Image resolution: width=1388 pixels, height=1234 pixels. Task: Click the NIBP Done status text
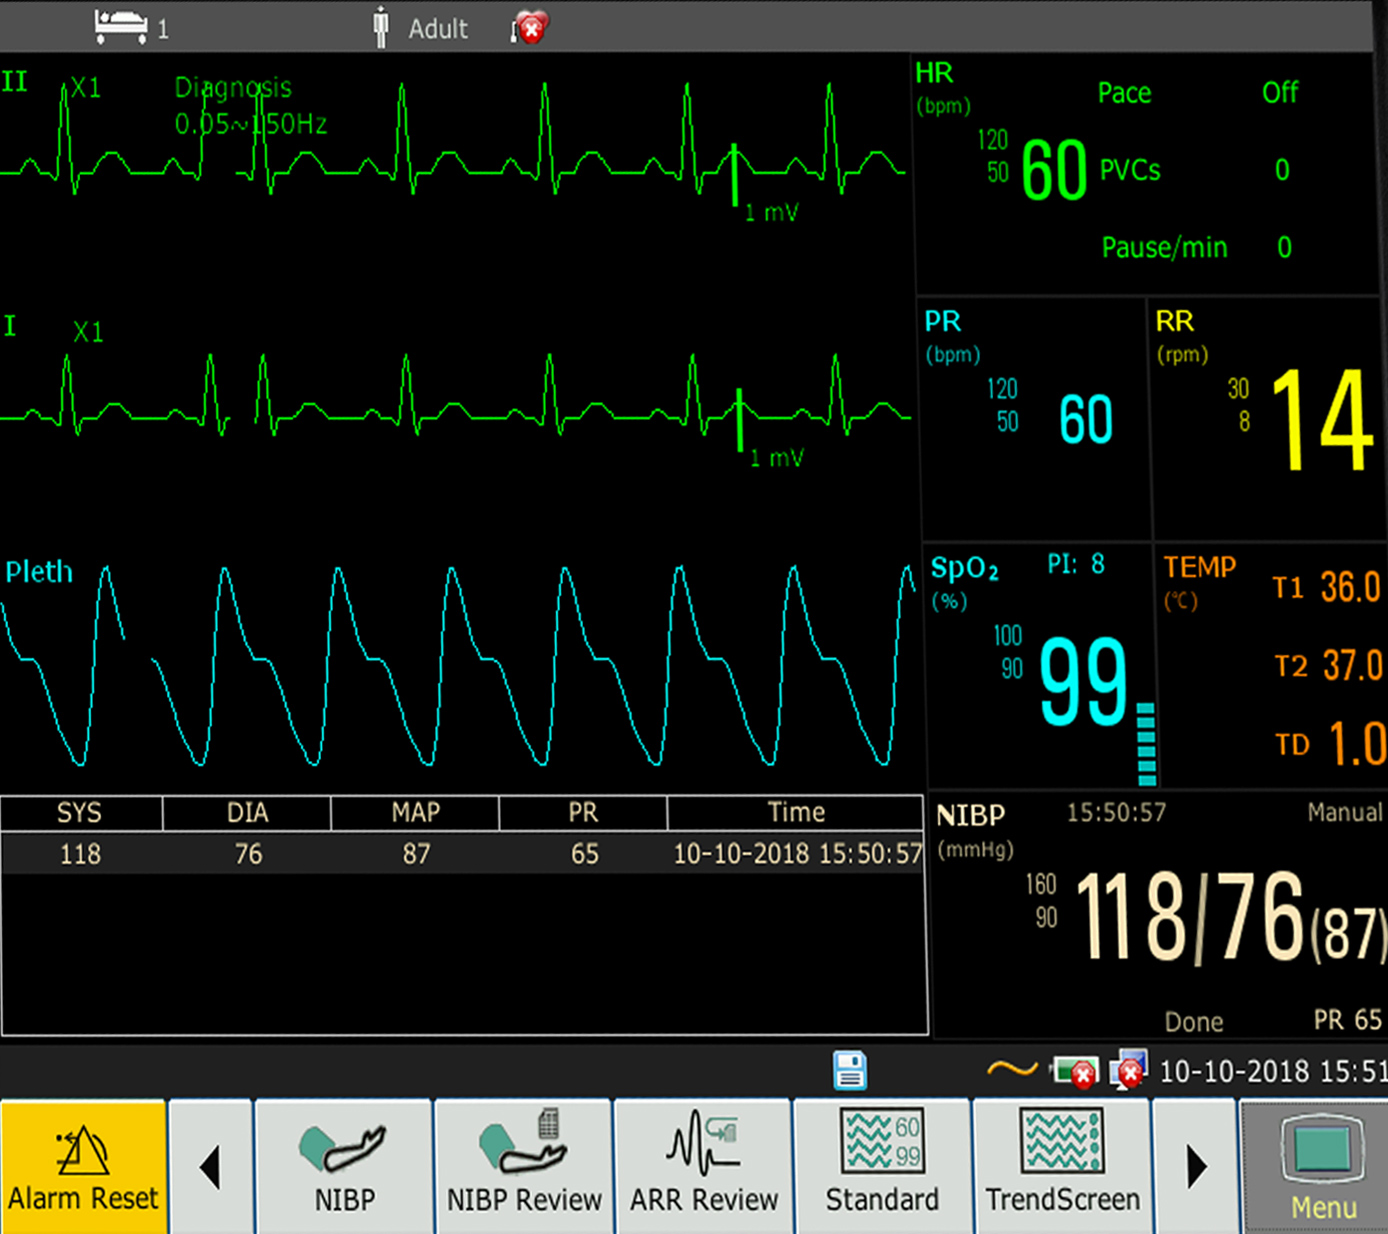(x=1194, y=1021)
